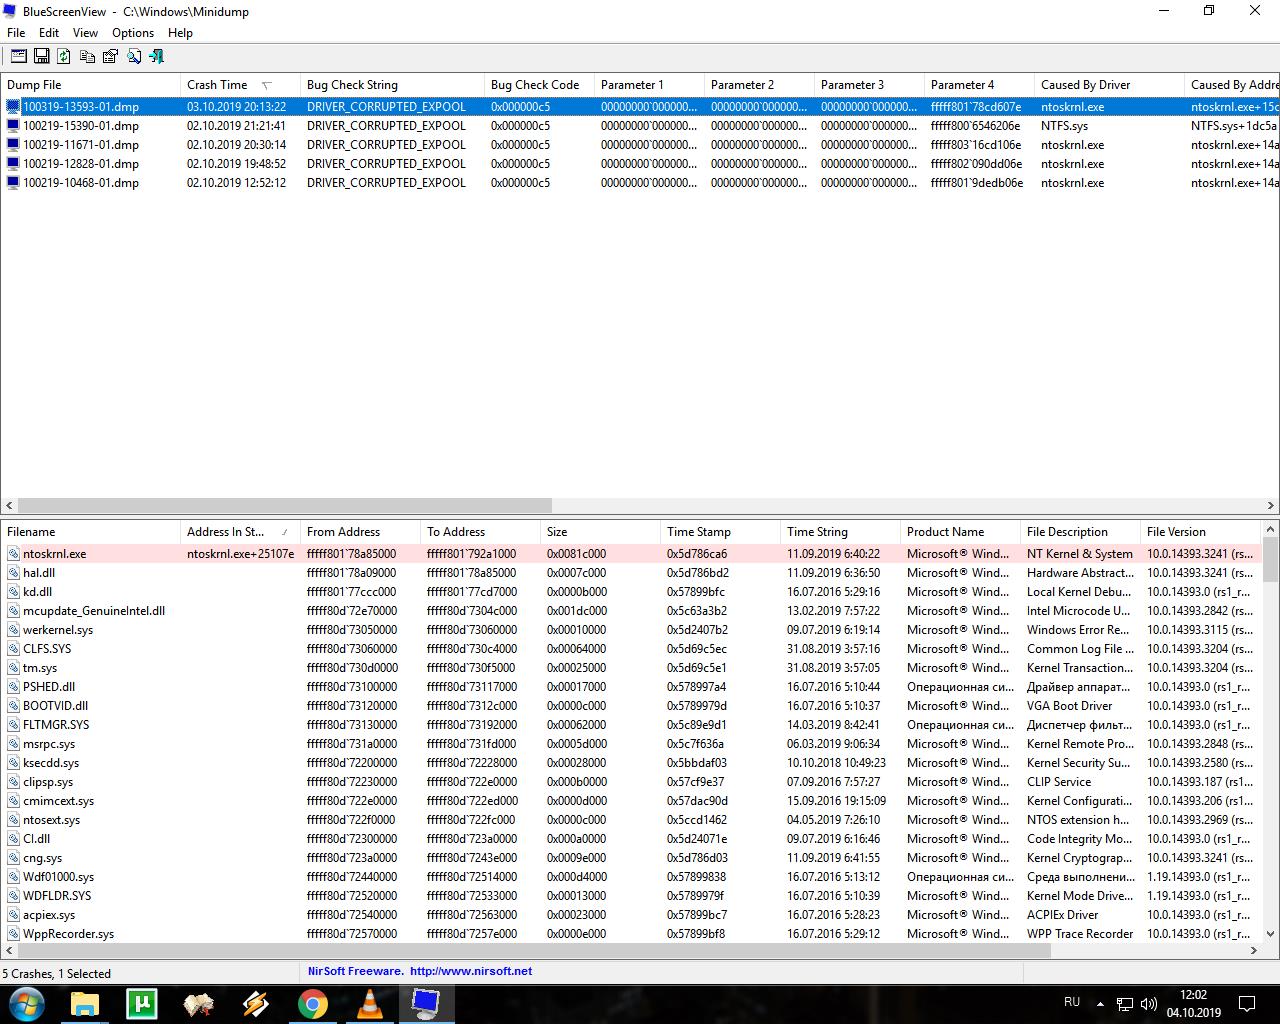Open uTorrent from taskbar
Image resolution: width=1280 pixels, height=1024 pixels.
click(x=142, y=1003)
